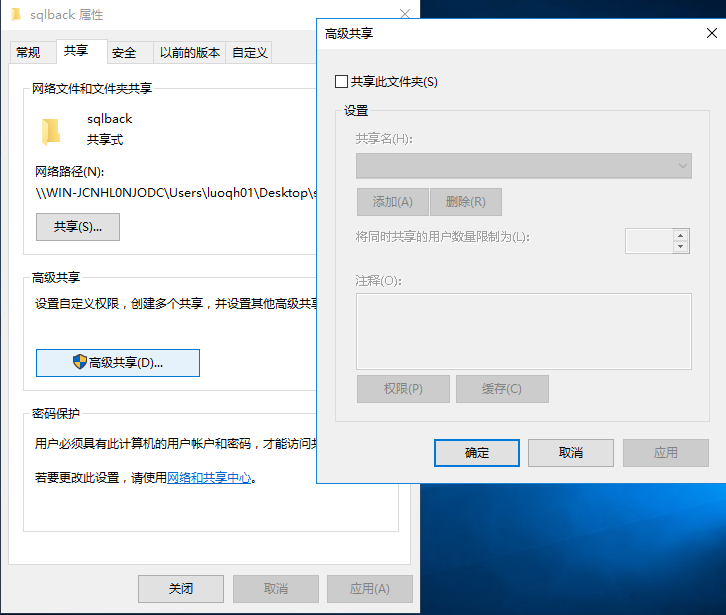Click the 共享式 status text
Image resolution: width=726 pixels, height=615 pixels.
(x=105, y=139)
